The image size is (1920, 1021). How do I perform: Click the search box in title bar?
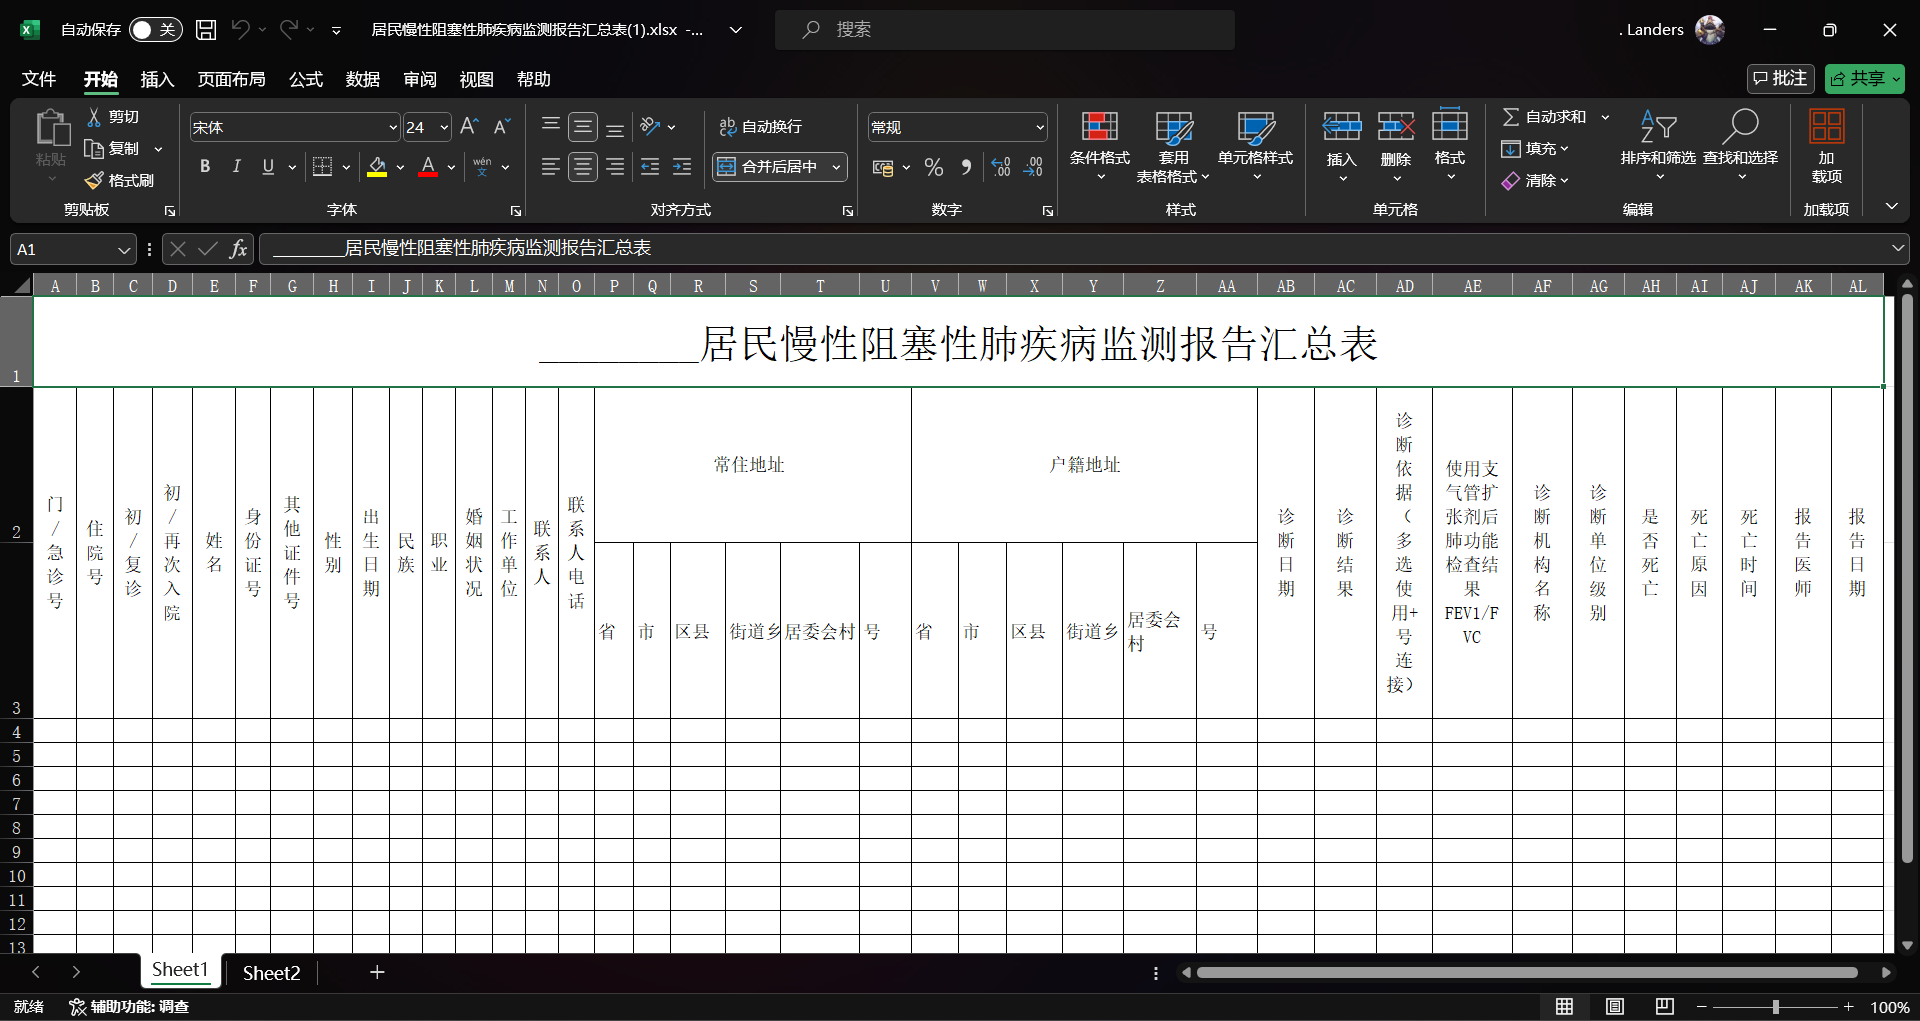[x=1005, y=30]
